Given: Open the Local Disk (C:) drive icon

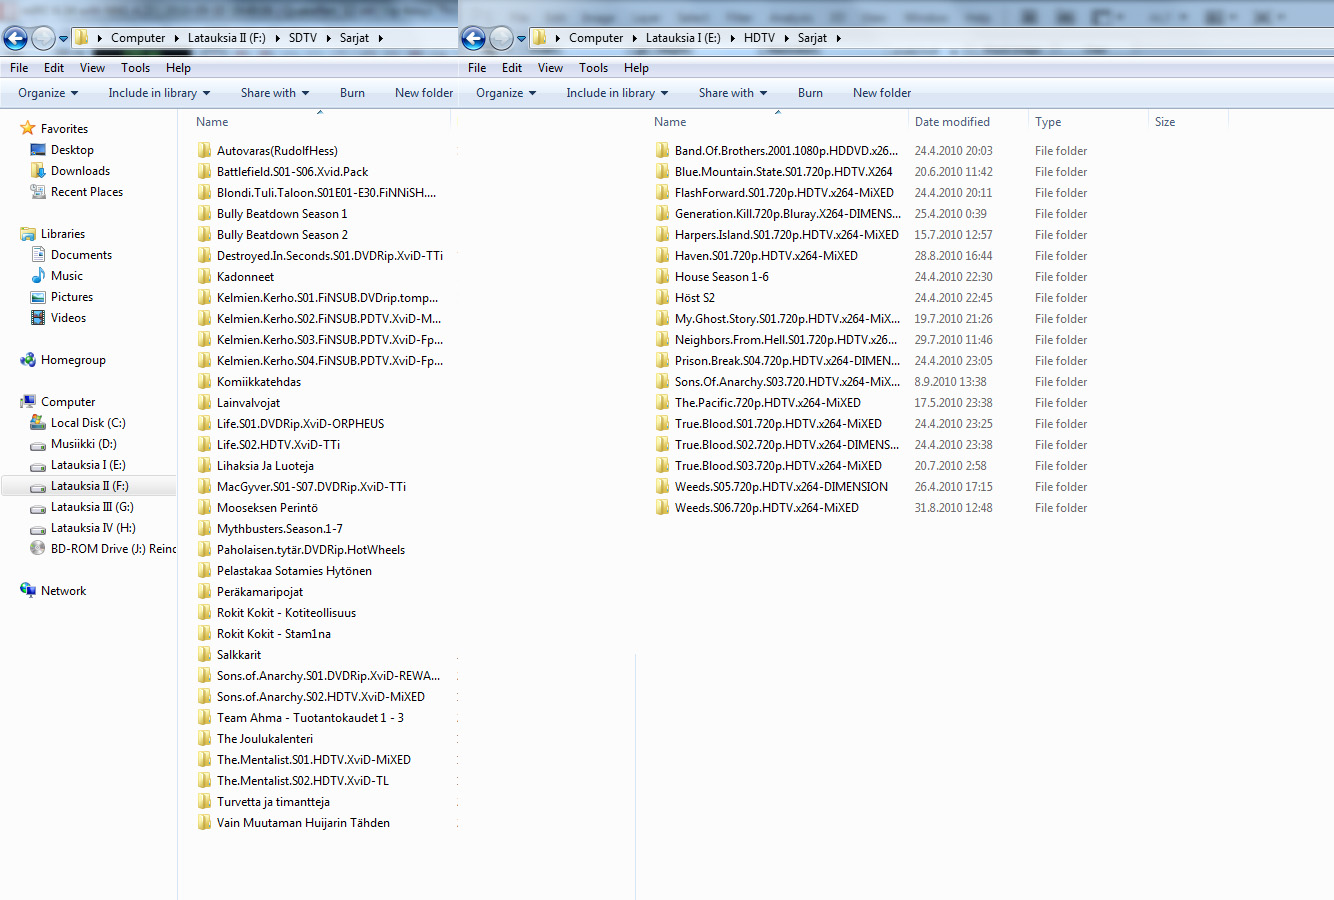Looking at the screenshot, I should click(38, 423).
